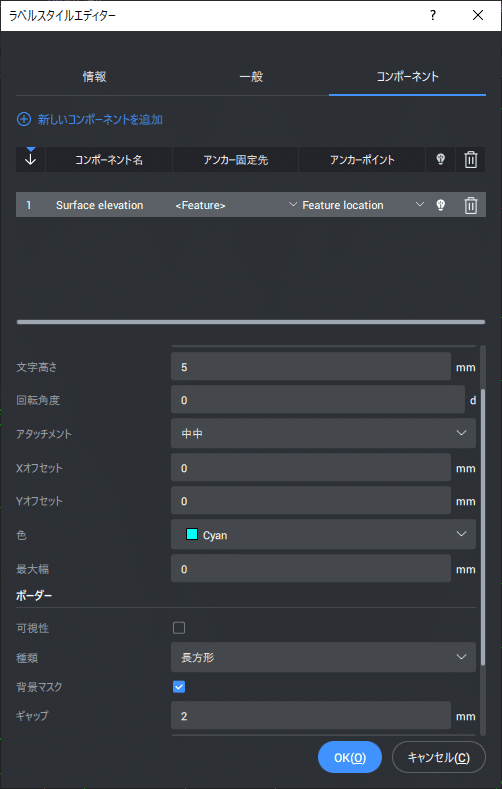Open the Feature location anchor point dropdown

tap(363, 205)
